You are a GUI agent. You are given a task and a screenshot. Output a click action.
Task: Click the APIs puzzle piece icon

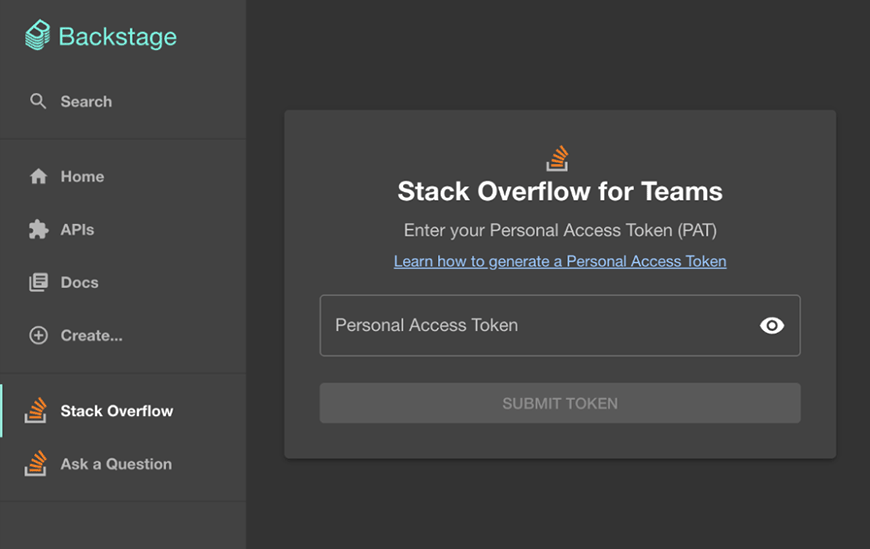pos(38,230)
